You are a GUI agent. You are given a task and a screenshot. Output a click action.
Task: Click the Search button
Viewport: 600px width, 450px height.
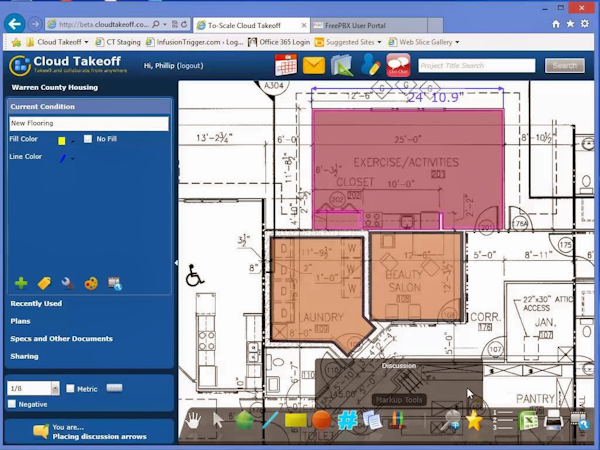(565, 66)
